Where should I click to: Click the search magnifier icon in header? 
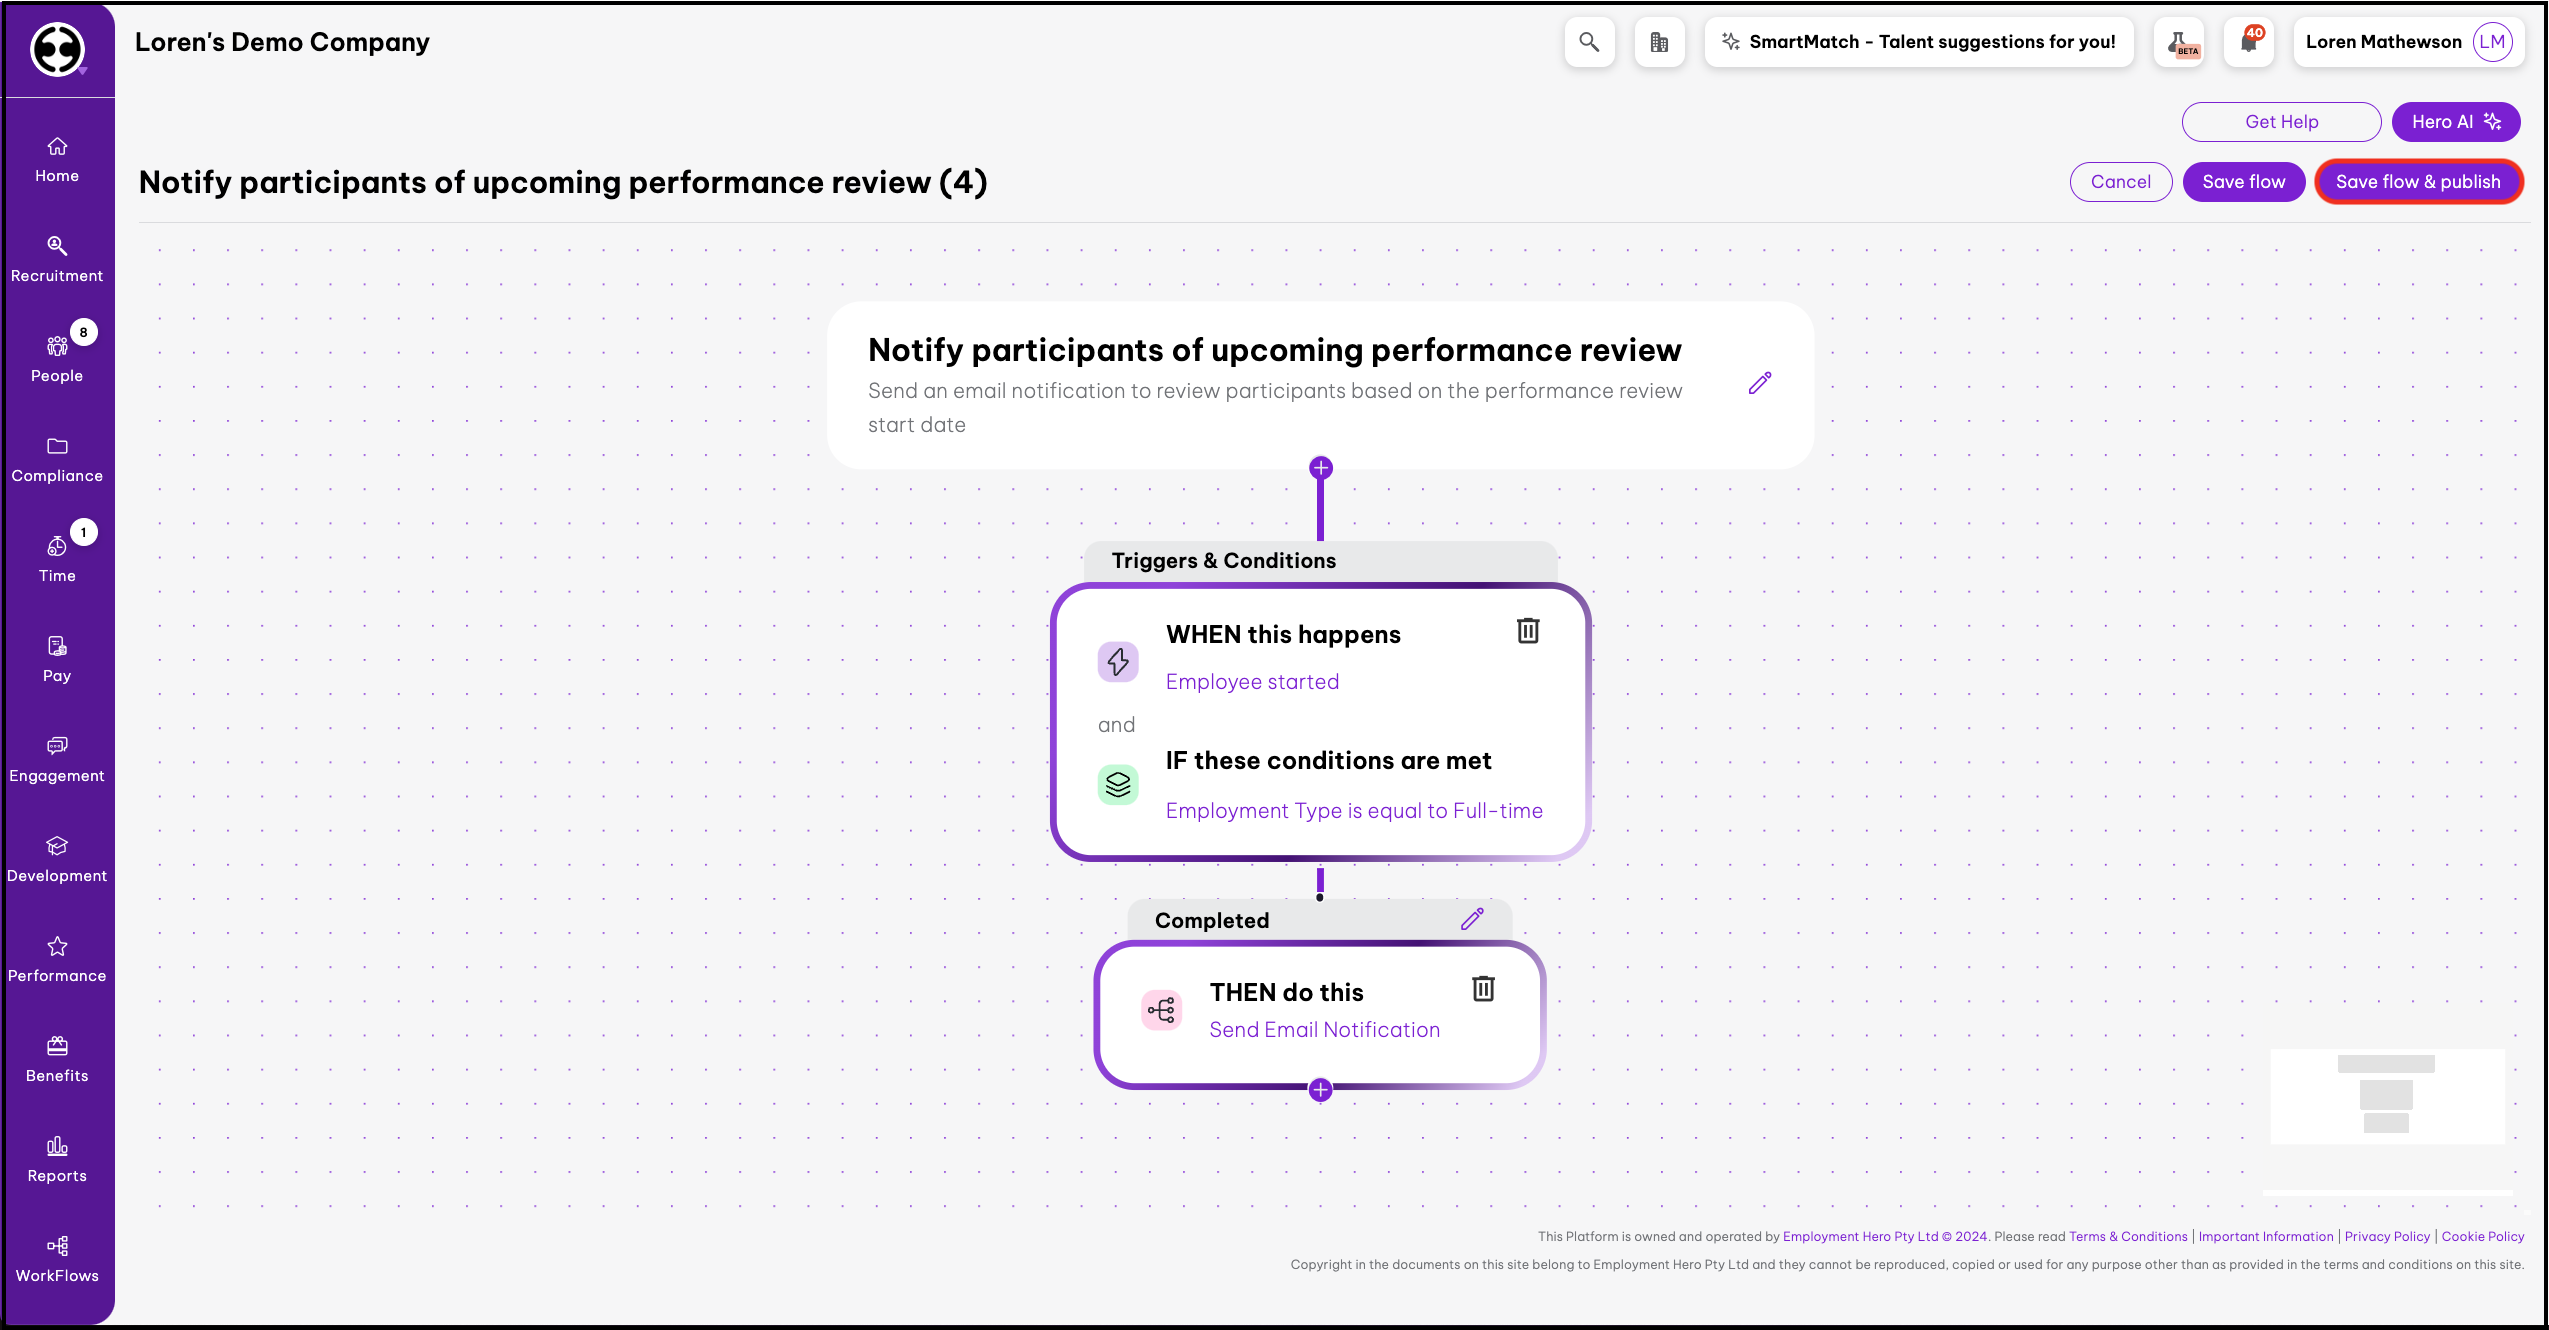[1589, 42]
